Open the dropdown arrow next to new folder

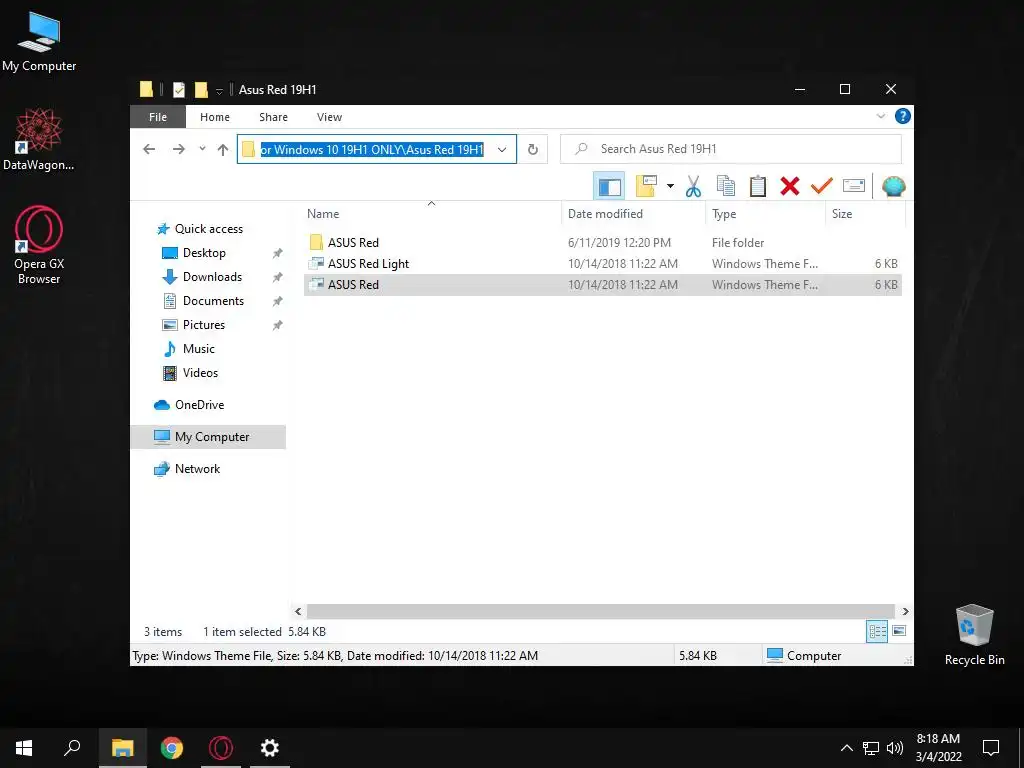[670, 187]
